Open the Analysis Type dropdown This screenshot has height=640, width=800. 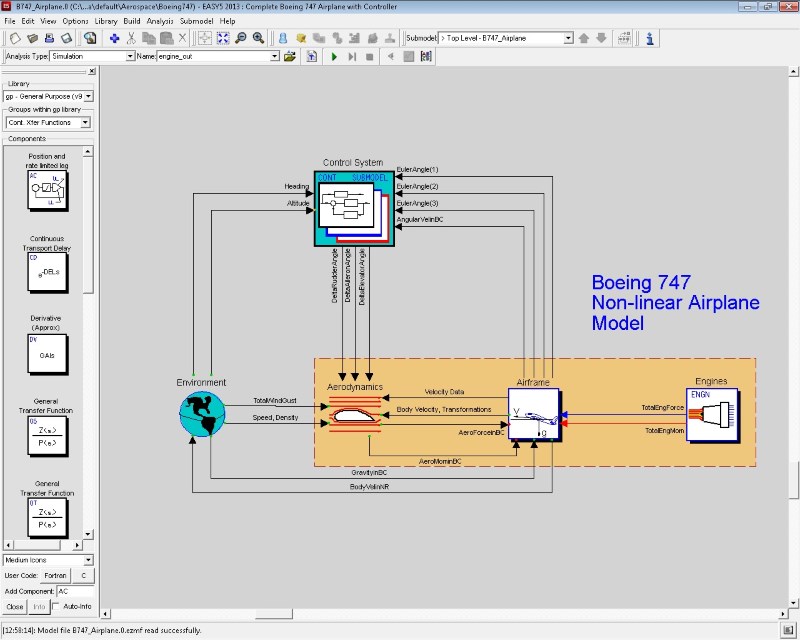click(x=130, y=56)
